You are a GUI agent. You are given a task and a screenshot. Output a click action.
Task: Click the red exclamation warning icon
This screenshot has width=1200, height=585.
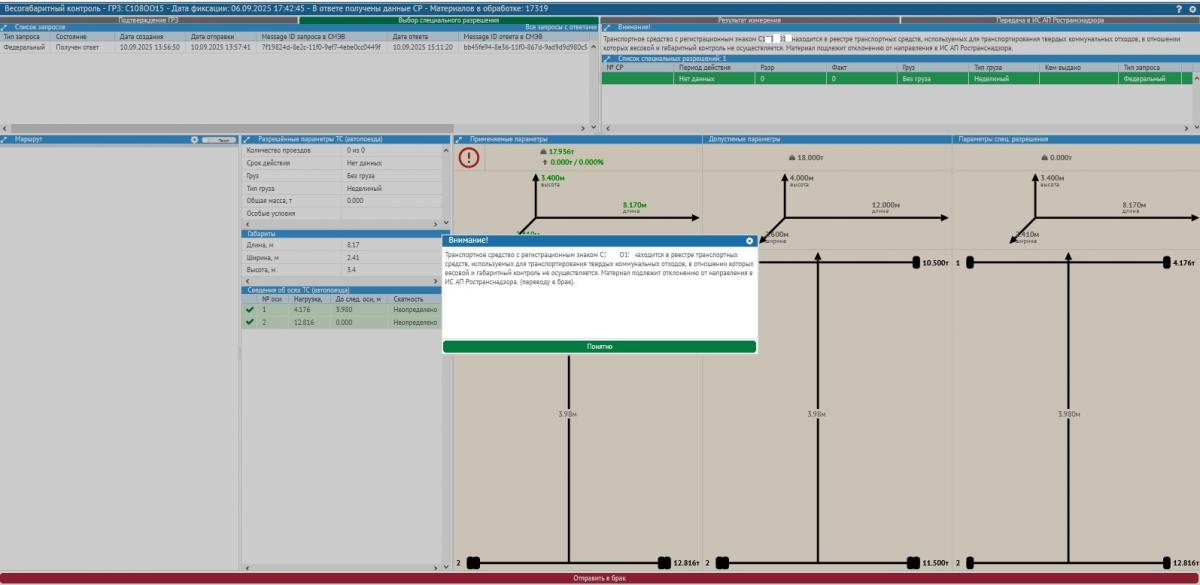coord(469,157)
